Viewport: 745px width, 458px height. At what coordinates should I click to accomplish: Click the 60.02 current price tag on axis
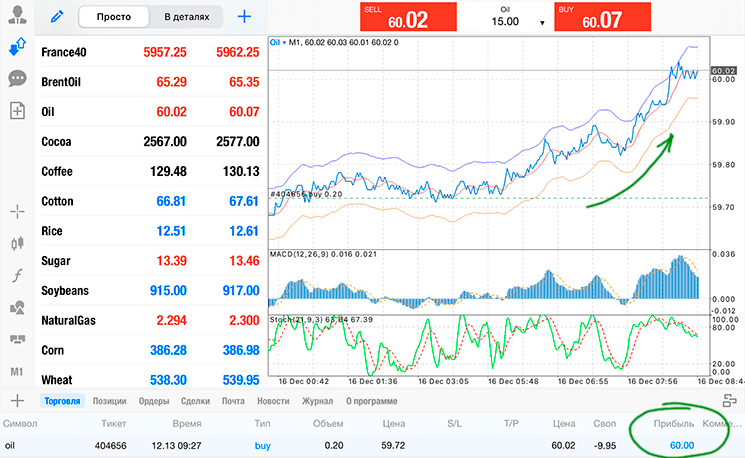[x=724, y=70]
